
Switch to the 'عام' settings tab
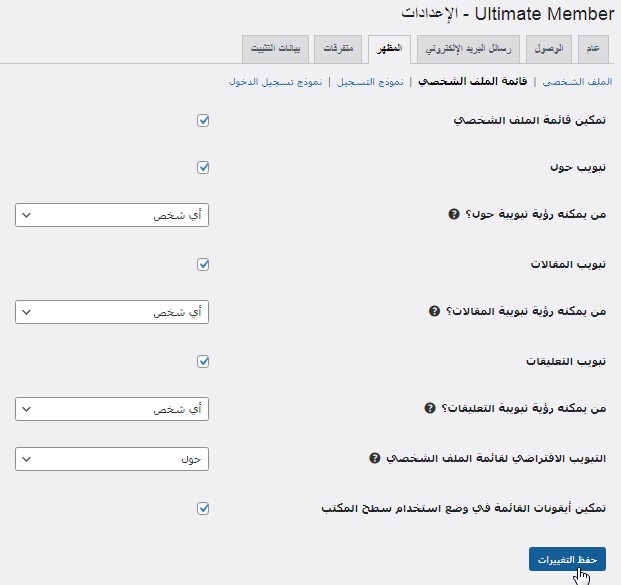click(593, 48)
